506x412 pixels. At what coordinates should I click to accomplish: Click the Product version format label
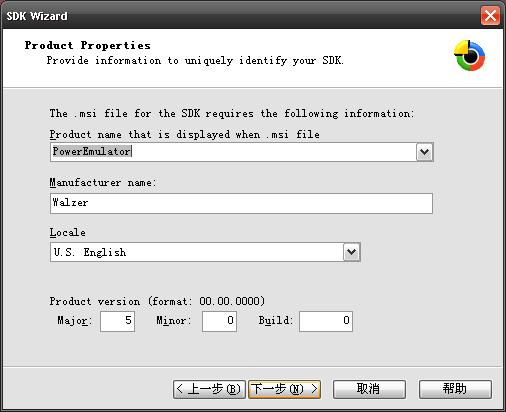pos(157,301)
